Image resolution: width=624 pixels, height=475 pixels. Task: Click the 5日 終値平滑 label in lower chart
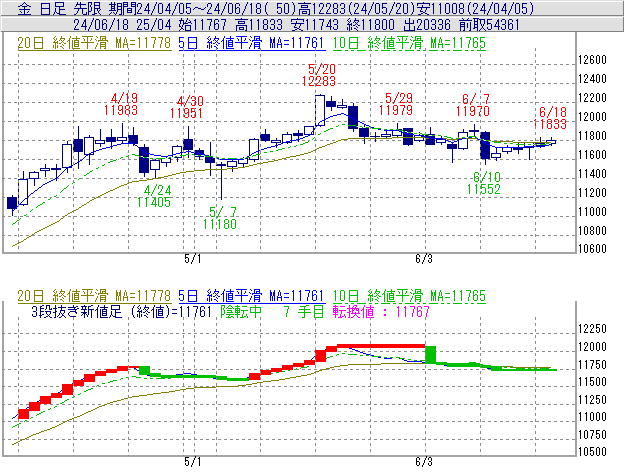coord(252,296)
